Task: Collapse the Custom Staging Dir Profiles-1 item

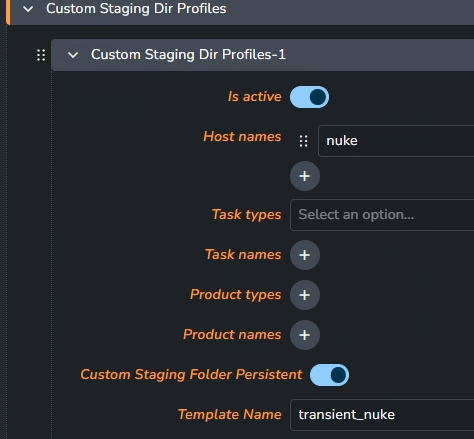Action: coord(73,55)
